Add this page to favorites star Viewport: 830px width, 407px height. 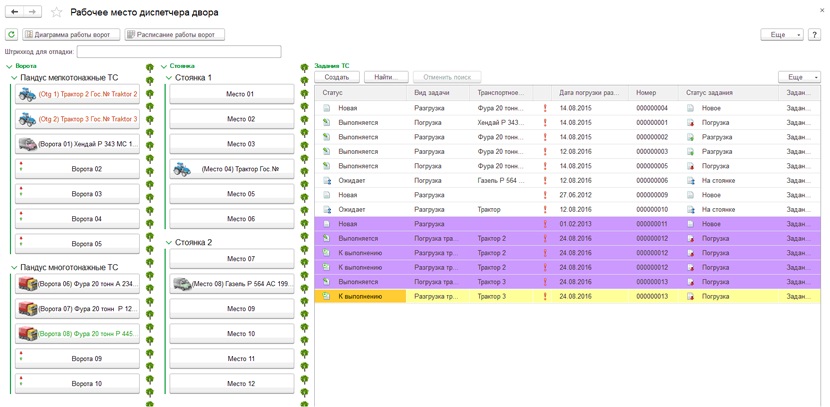coord(56,12)
